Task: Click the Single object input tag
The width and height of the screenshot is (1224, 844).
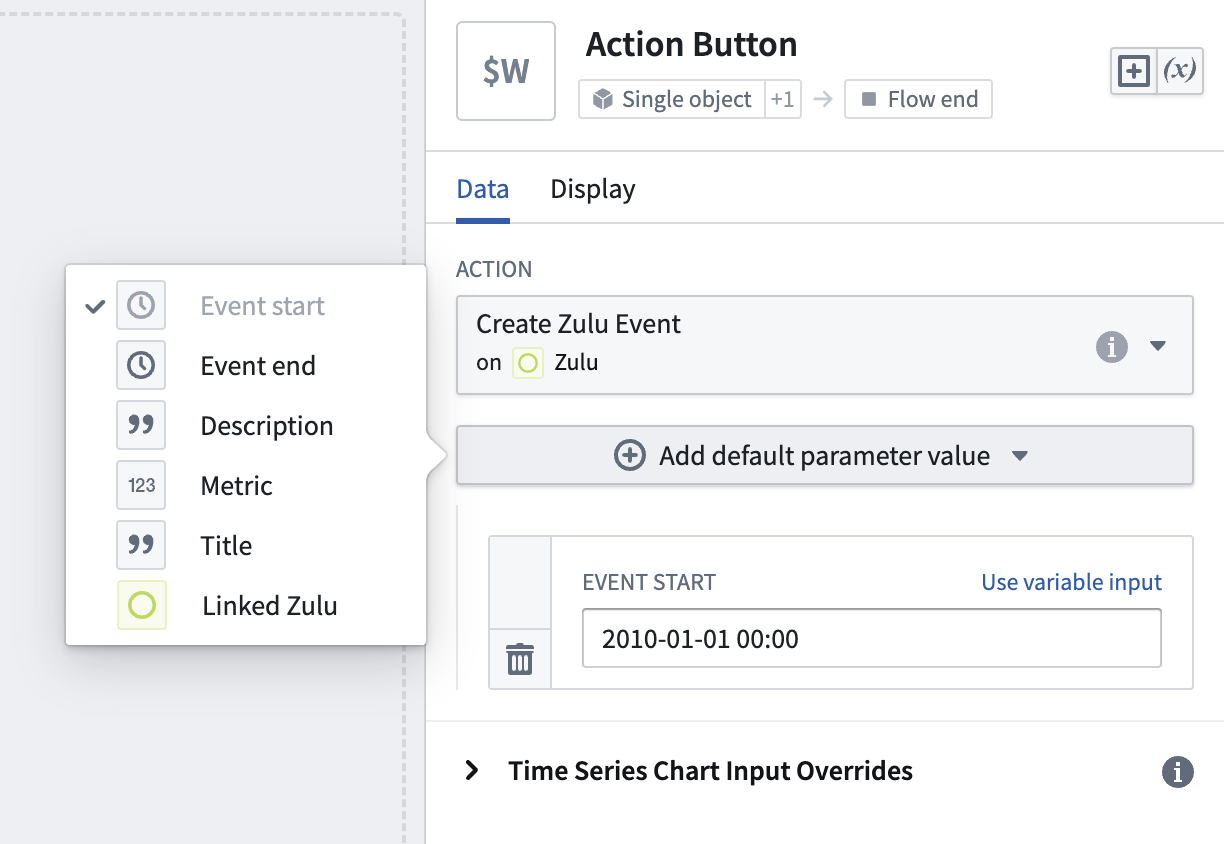Action: click(672, 100)
